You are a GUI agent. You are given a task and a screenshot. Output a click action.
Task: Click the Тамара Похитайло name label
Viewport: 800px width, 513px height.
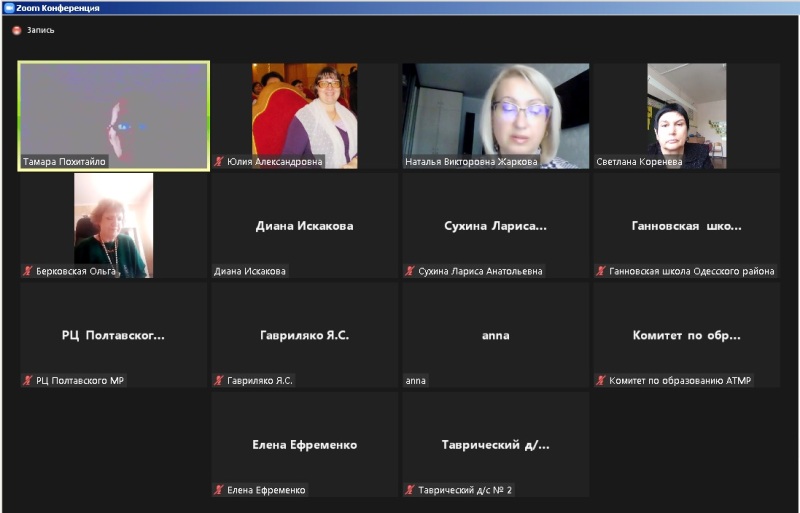pos(64,162)
